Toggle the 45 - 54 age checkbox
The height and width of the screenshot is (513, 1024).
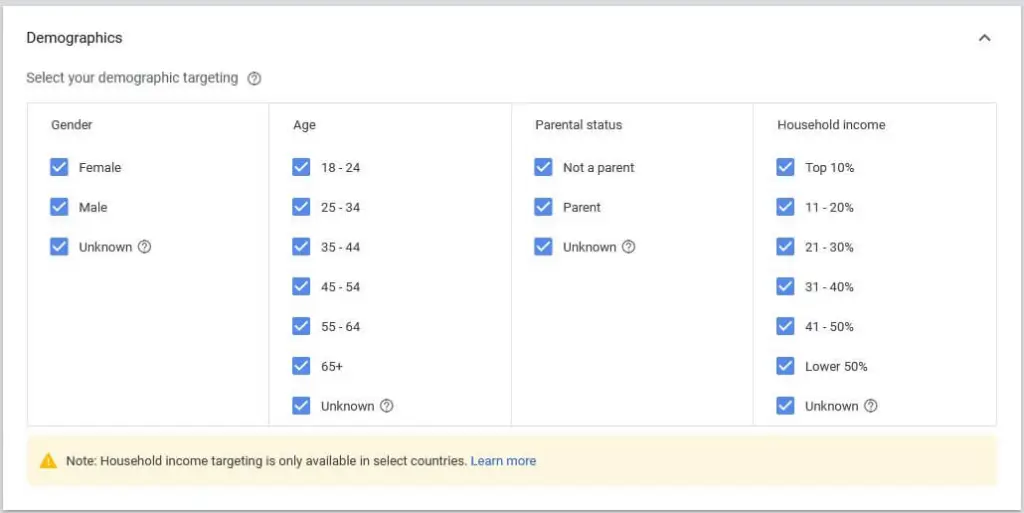(301, 286)
